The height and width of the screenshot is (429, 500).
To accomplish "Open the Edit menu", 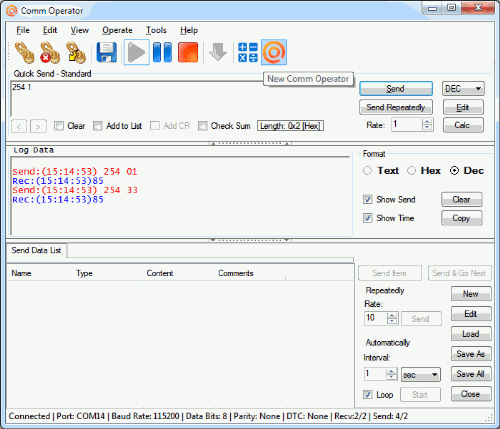I will point(50,30).
